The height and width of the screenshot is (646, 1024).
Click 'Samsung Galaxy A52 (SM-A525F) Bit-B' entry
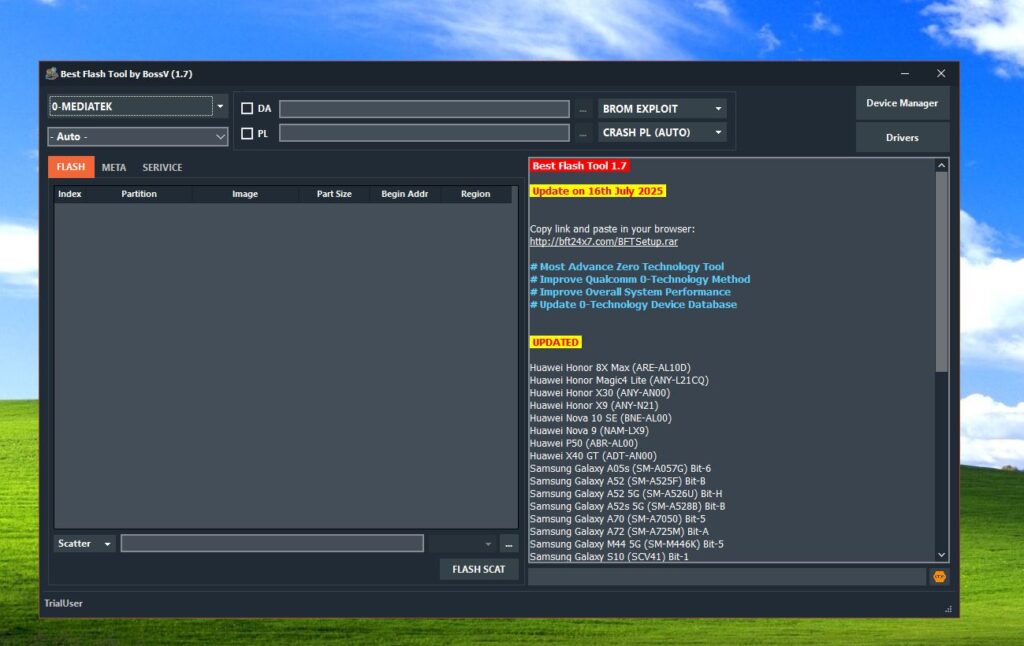tap(617, 481)
